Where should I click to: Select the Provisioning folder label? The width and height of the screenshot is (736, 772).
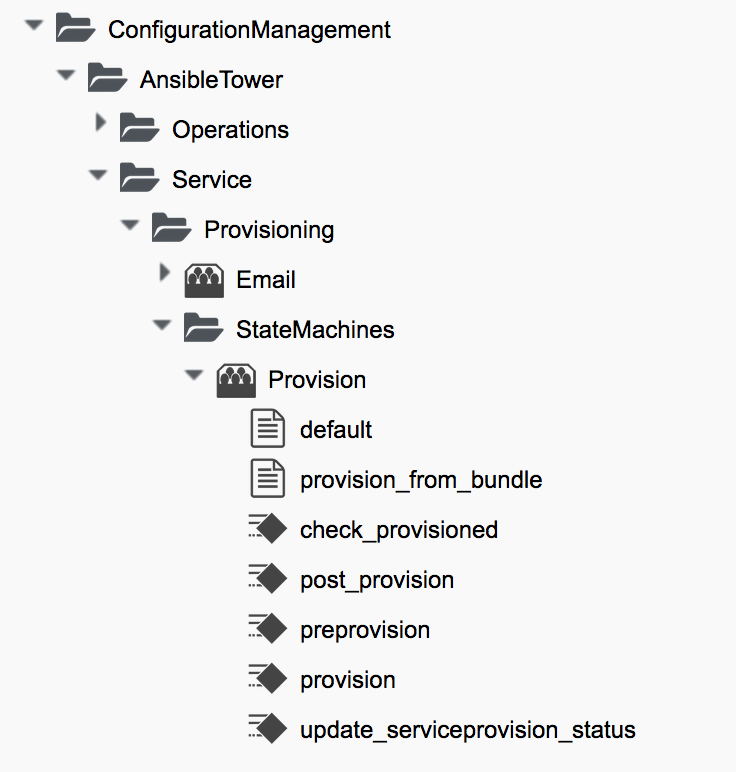click(x=269, y=230)
